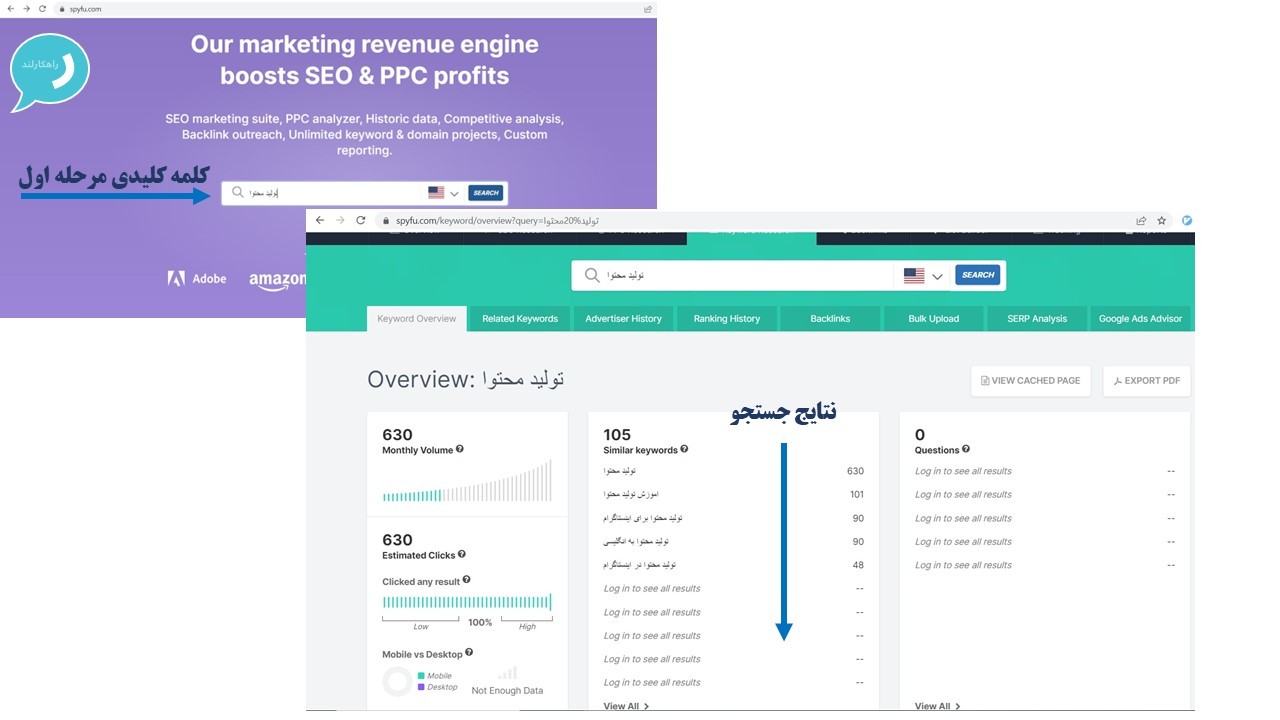
Task: Click help icon next to Similar keywords
Action: pyautogui.click(x=685, y=449)
